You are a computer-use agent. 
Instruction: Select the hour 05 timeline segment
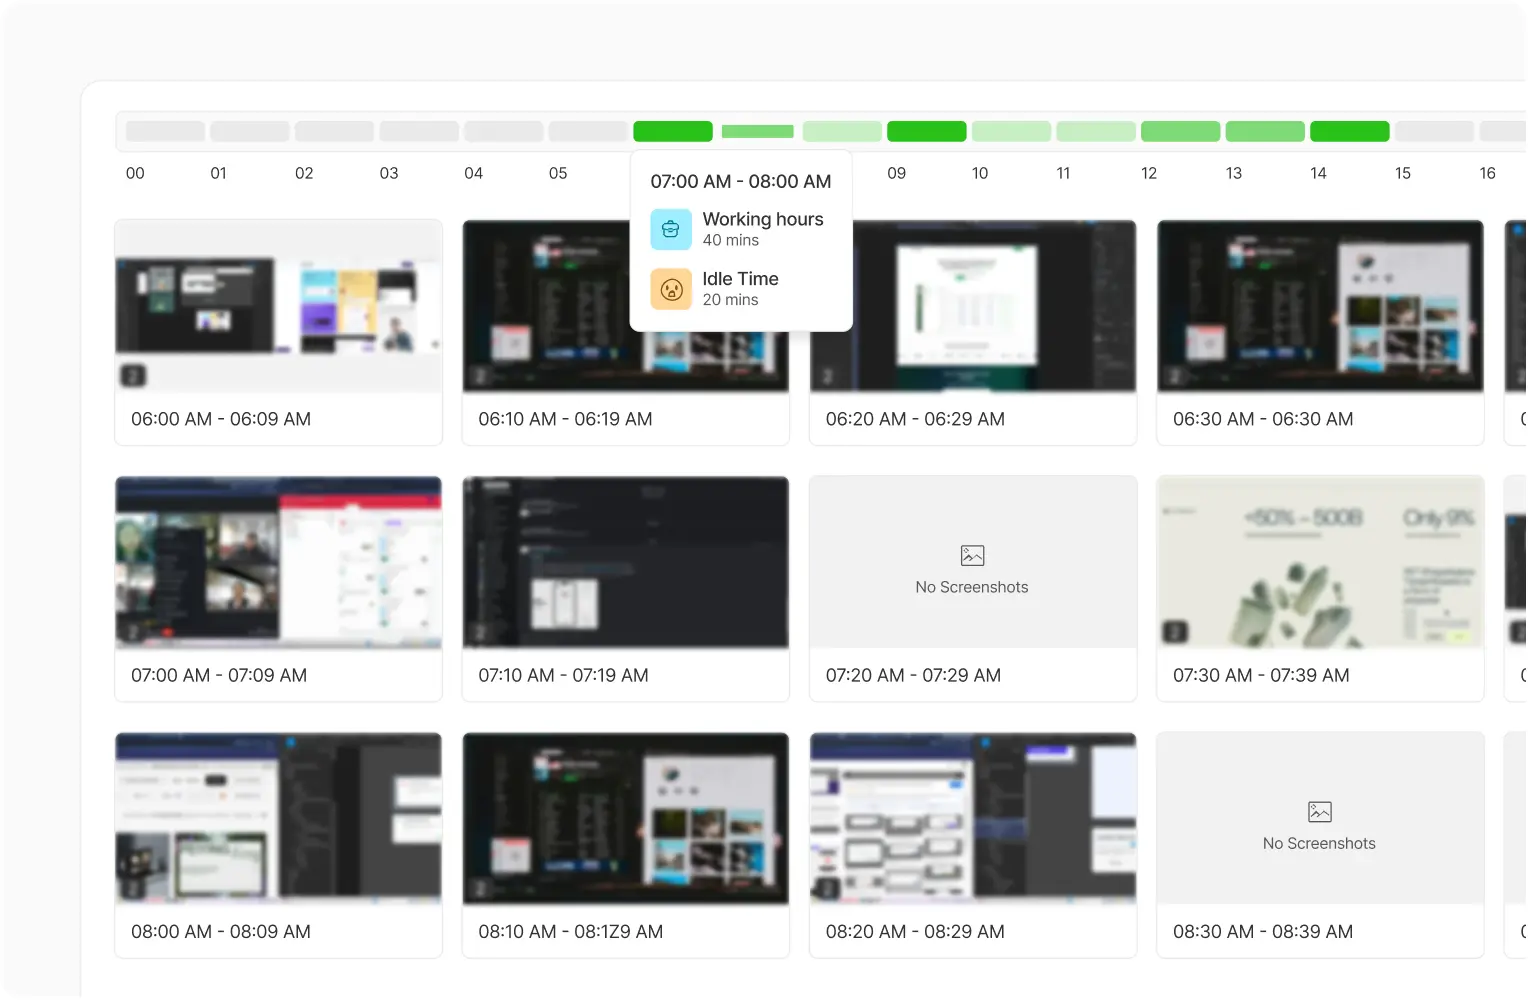(x=588, y=131)
